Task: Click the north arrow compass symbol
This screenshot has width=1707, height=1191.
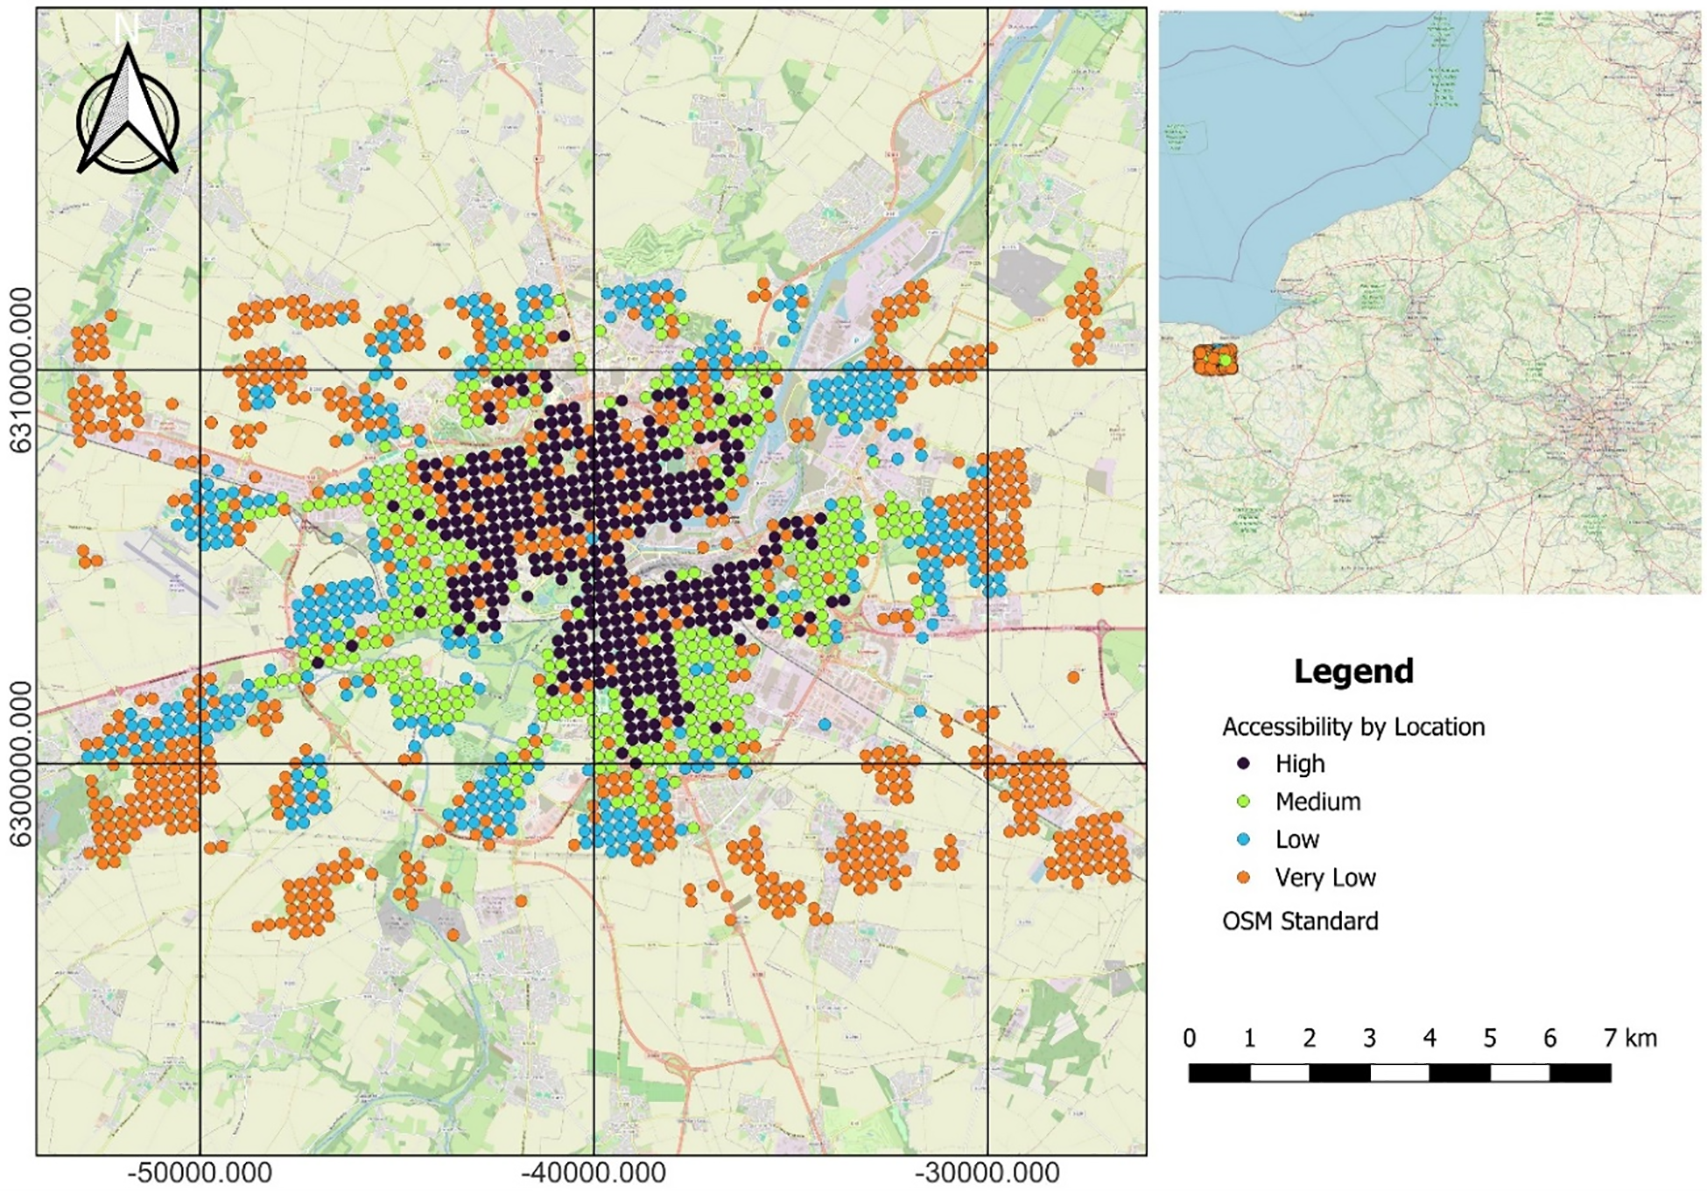Action: tap(127, 112)
